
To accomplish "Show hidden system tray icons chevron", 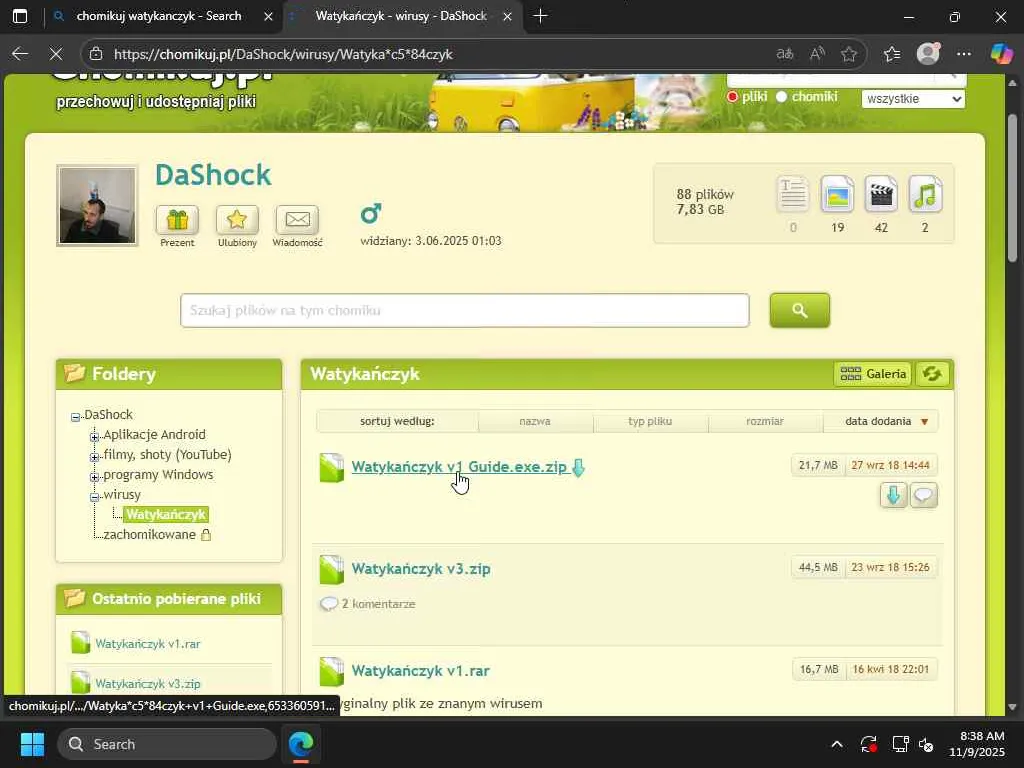I will (x=837, y=744).
